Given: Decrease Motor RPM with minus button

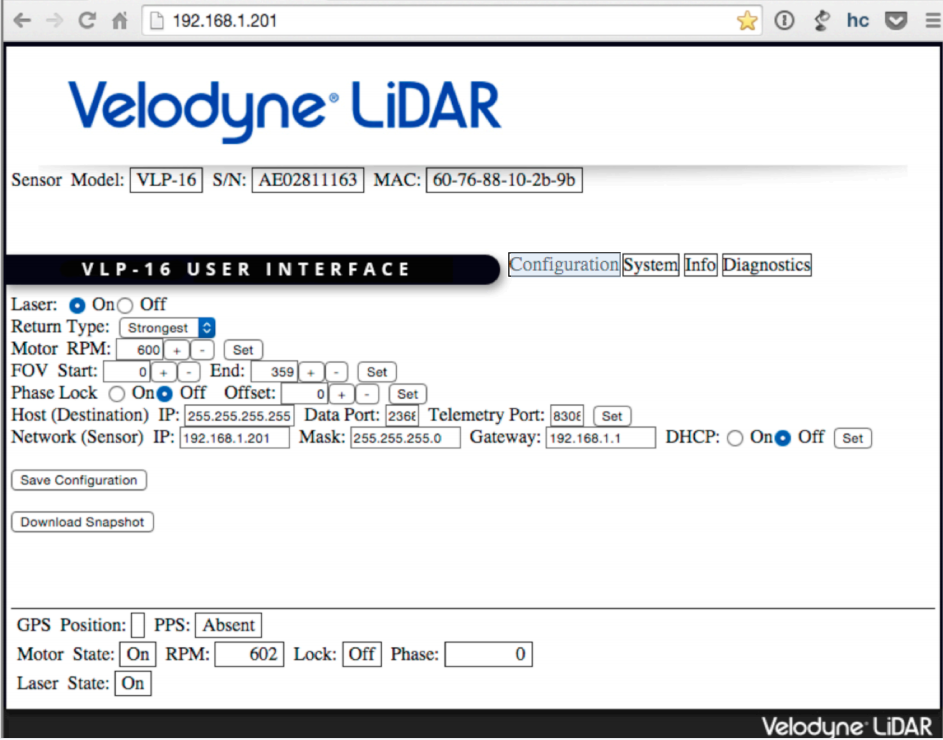Looking at the screenshot, I should 202,350.
